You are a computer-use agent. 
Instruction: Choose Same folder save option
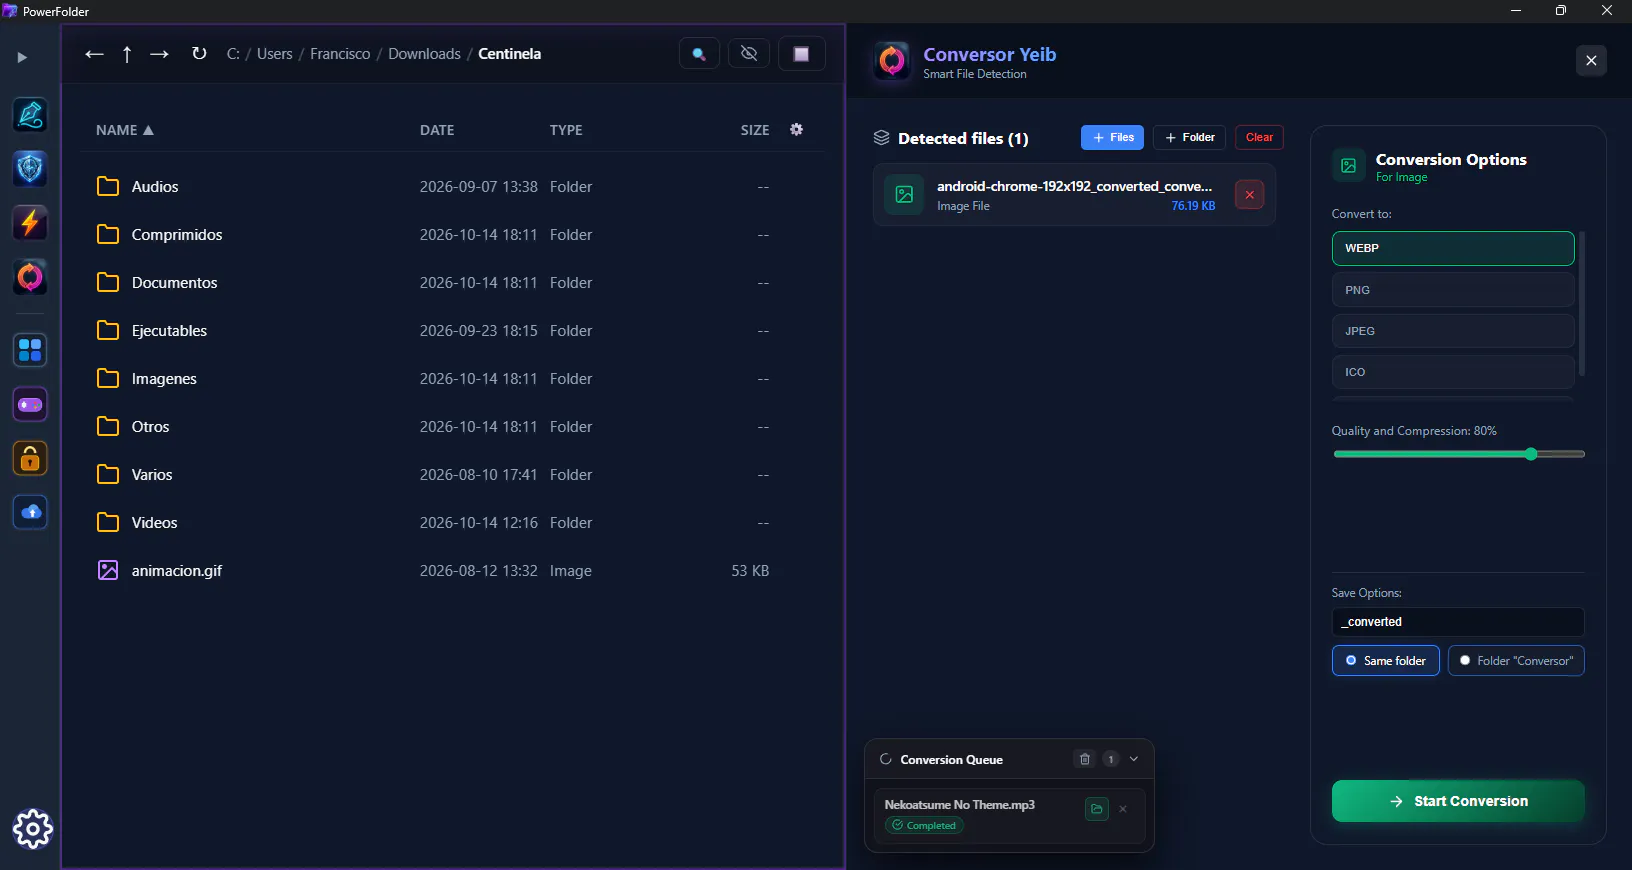(x=1385, y=661)
